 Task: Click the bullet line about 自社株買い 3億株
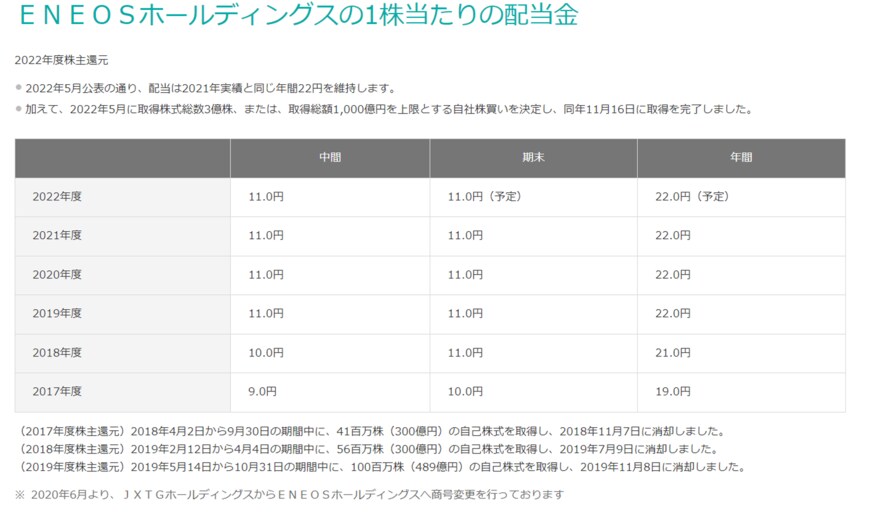click(388, 109)
